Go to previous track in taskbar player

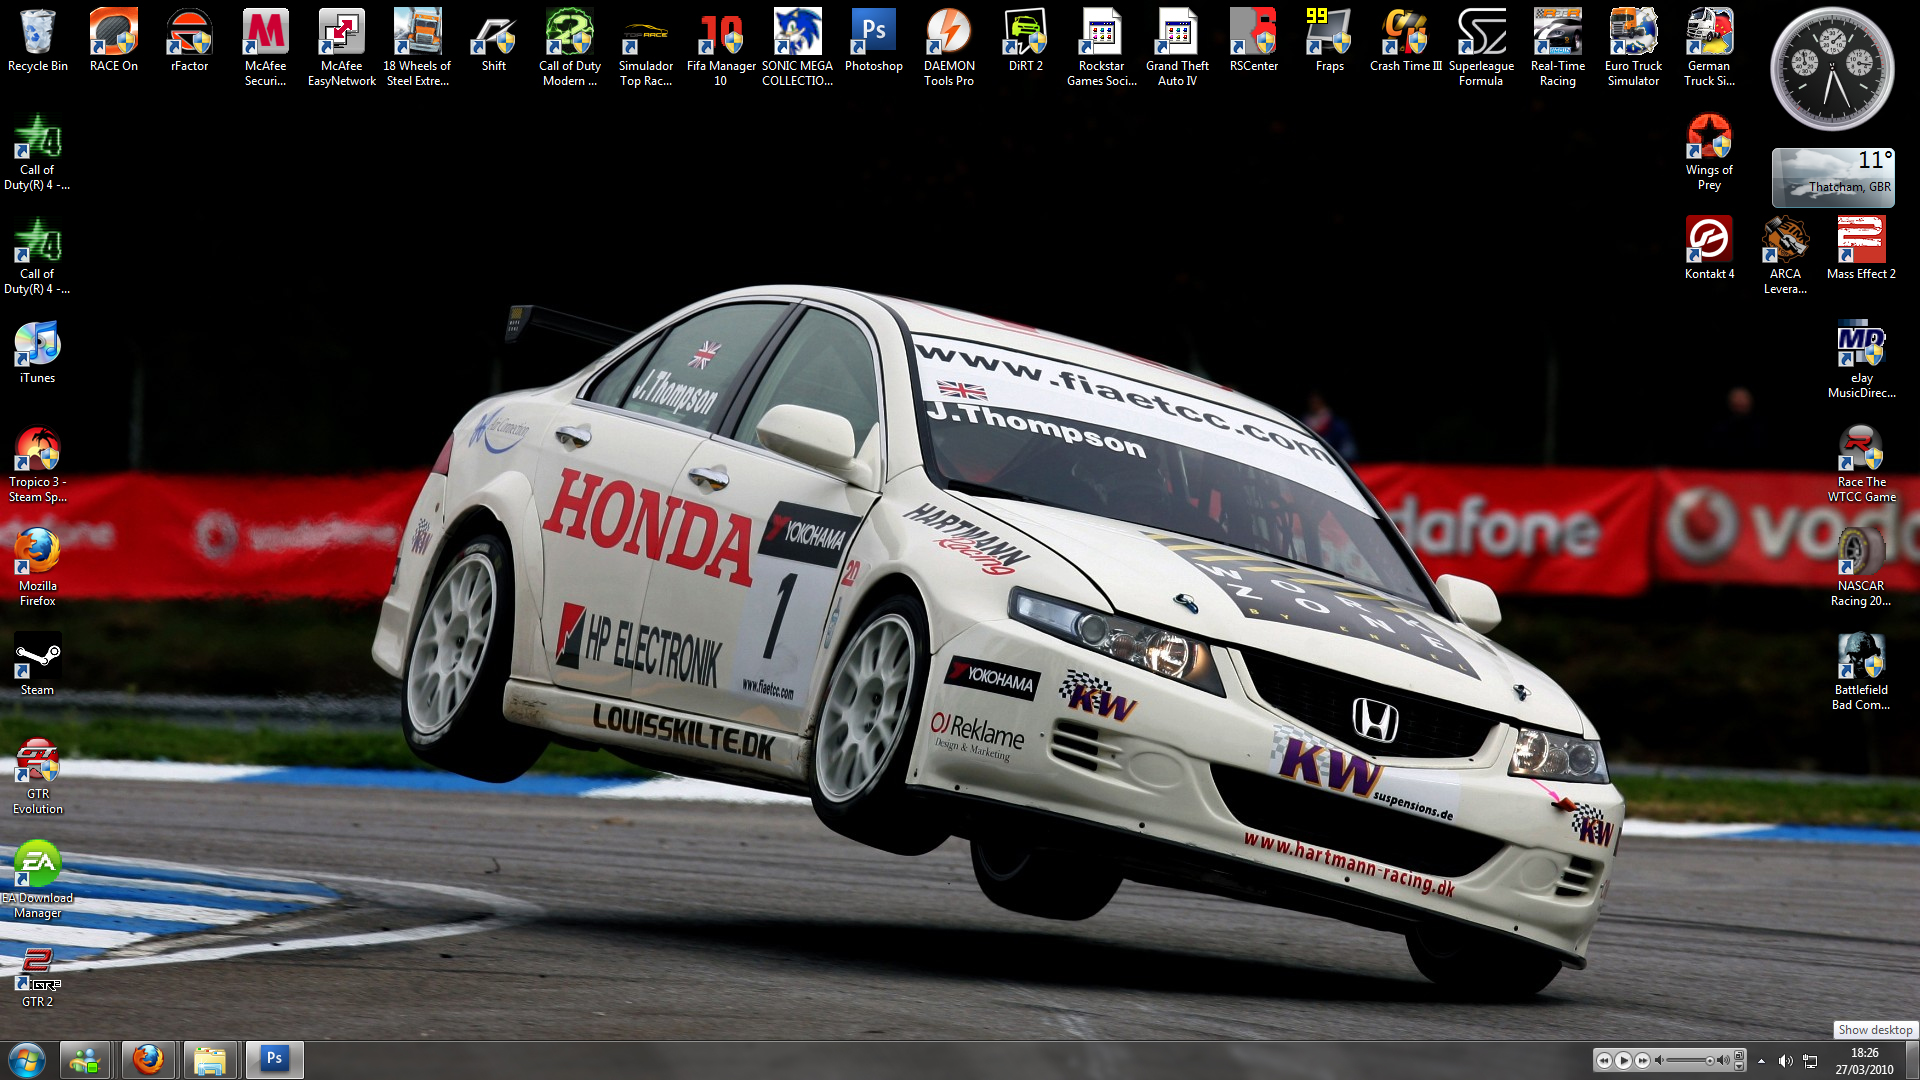point(1604,1060)
